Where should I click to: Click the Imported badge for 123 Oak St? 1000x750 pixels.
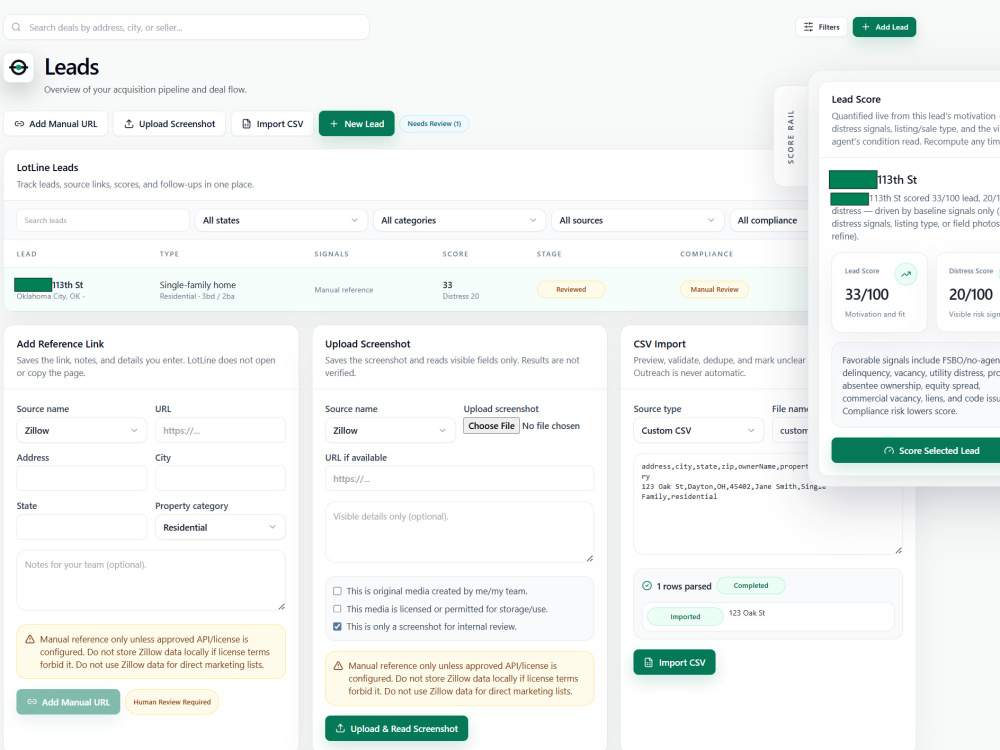coord(685,617)
